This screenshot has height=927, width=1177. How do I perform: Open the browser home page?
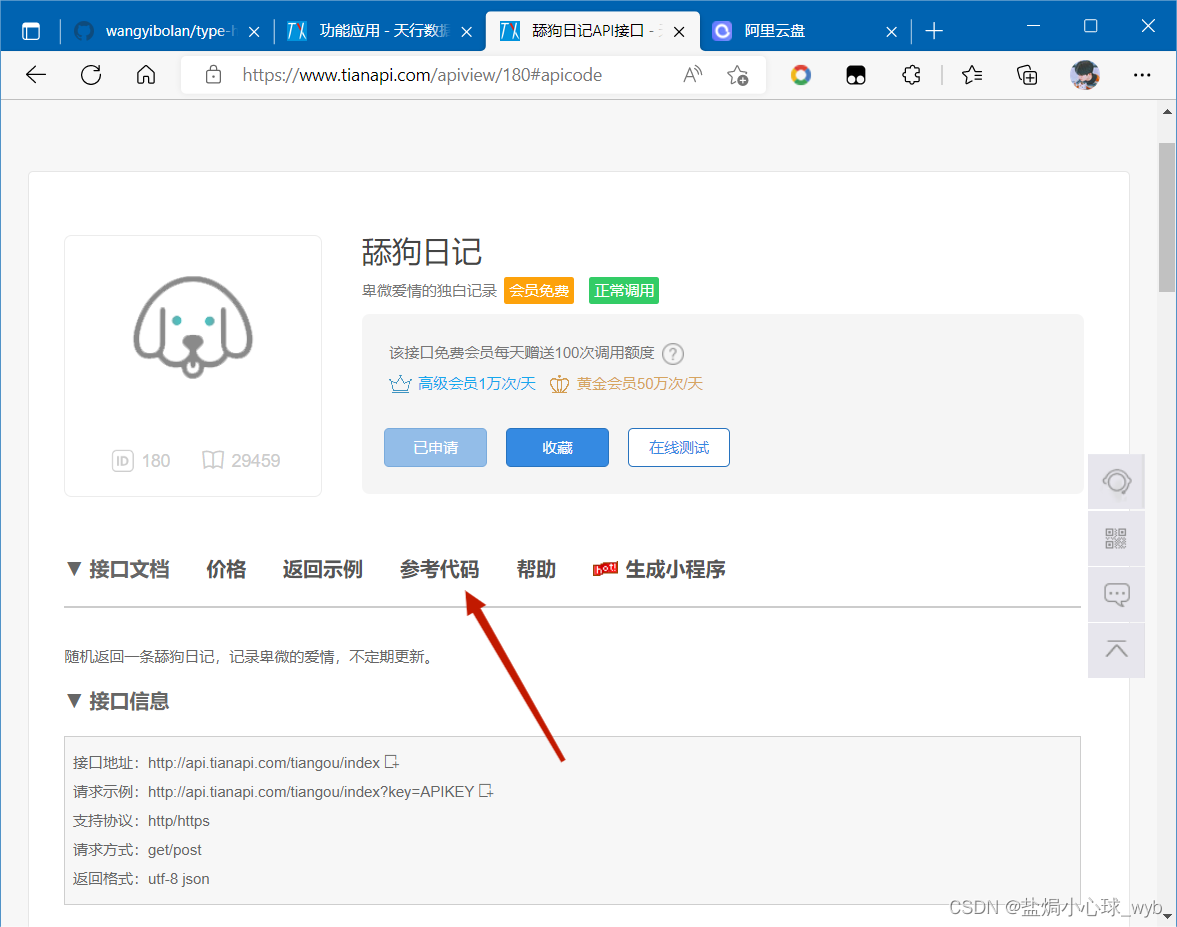[x=146, y=74]
